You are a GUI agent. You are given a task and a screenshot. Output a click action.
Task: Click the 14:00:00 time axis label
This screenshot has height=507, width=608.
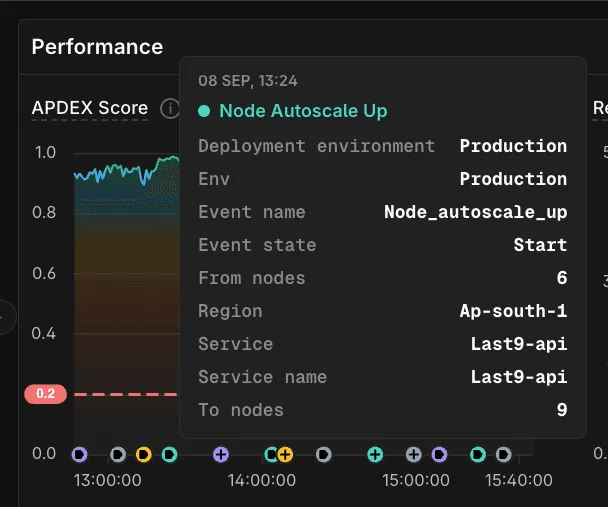tap(262, 481)
